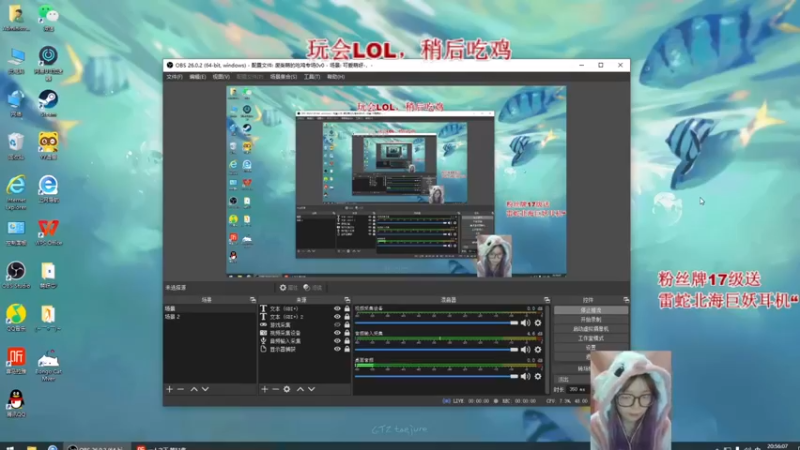The image size is (800, 450).
Task: Pop out the Sources dock panel
Action: pyautogui.click(x=347, y=300)
